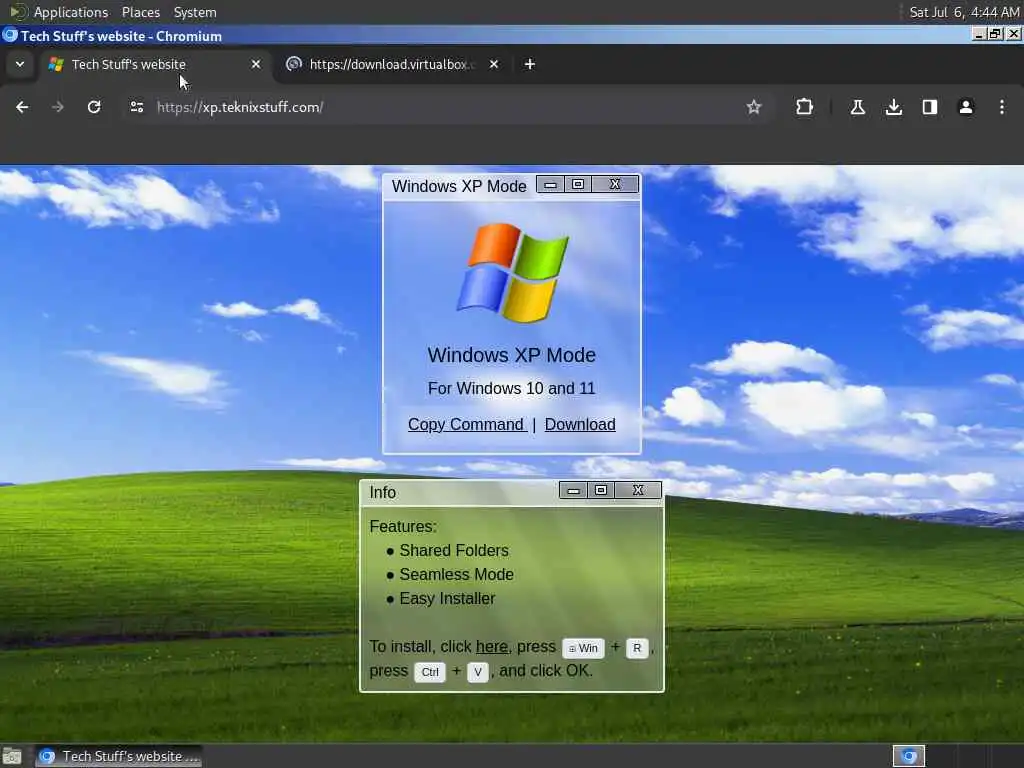The width and height of the screenshot is (1024, 768).
Task: Close the Windows XP Mode panel
Action: tap(615, 185)
